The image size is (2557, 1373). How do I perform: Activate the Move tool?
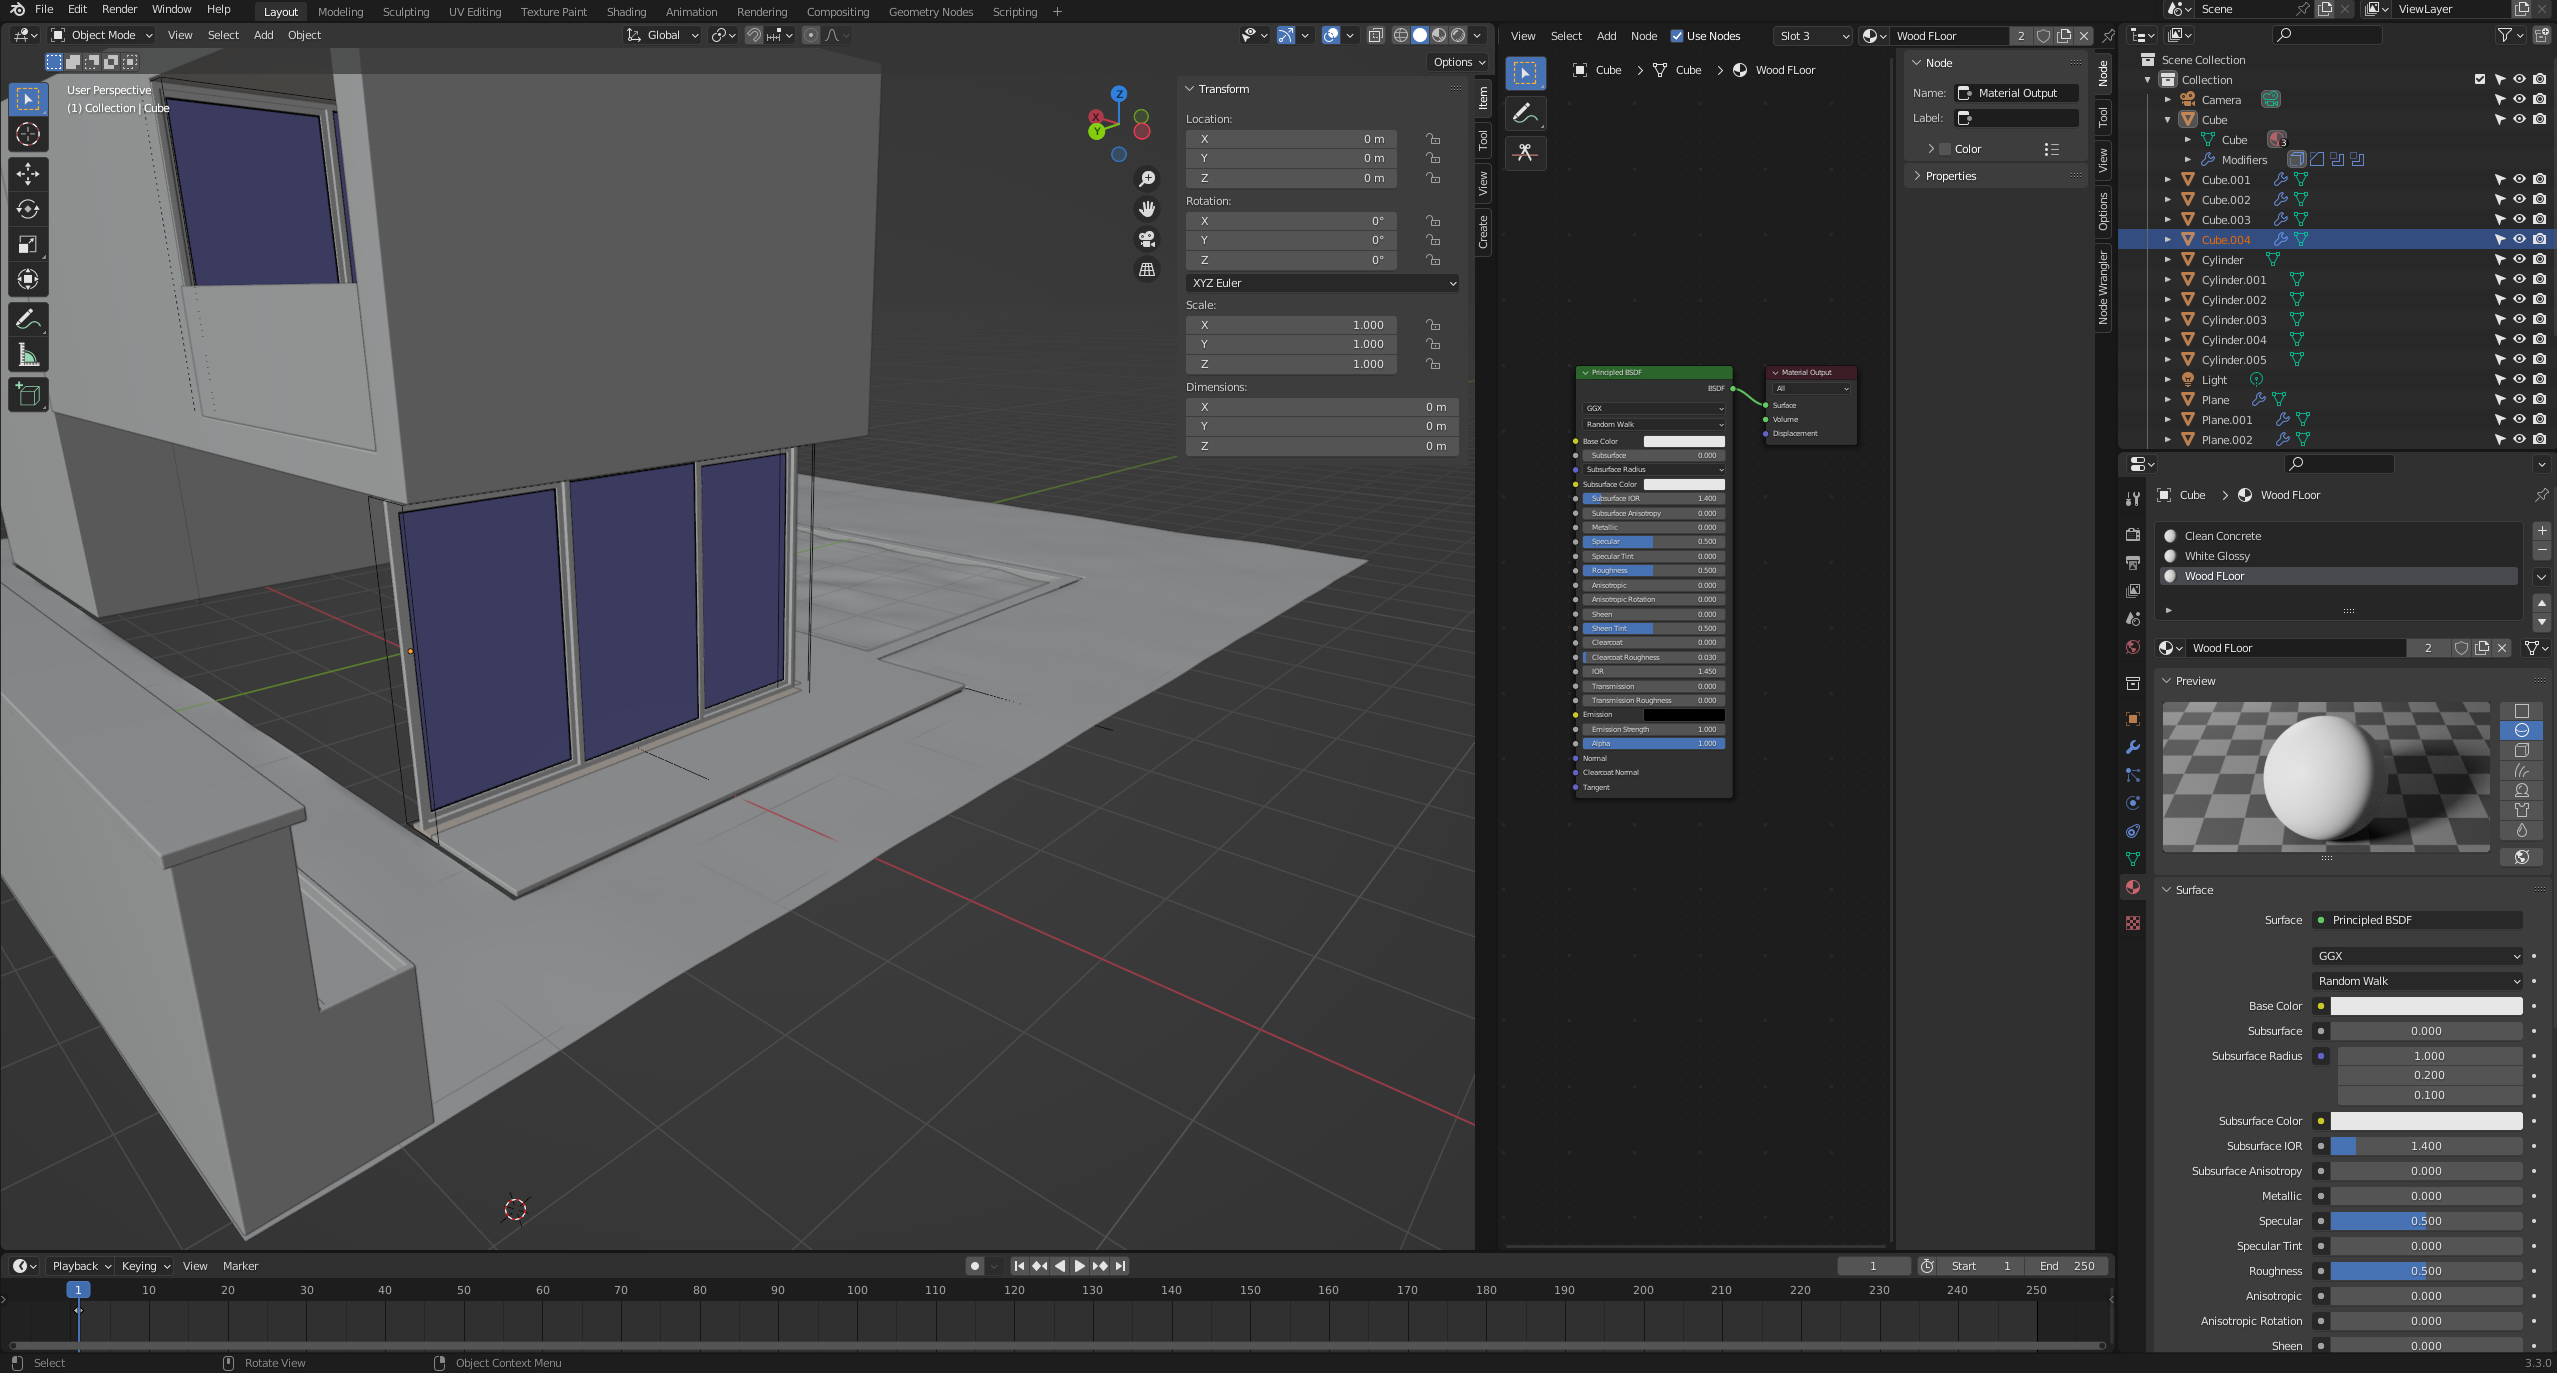pos(28,174)
